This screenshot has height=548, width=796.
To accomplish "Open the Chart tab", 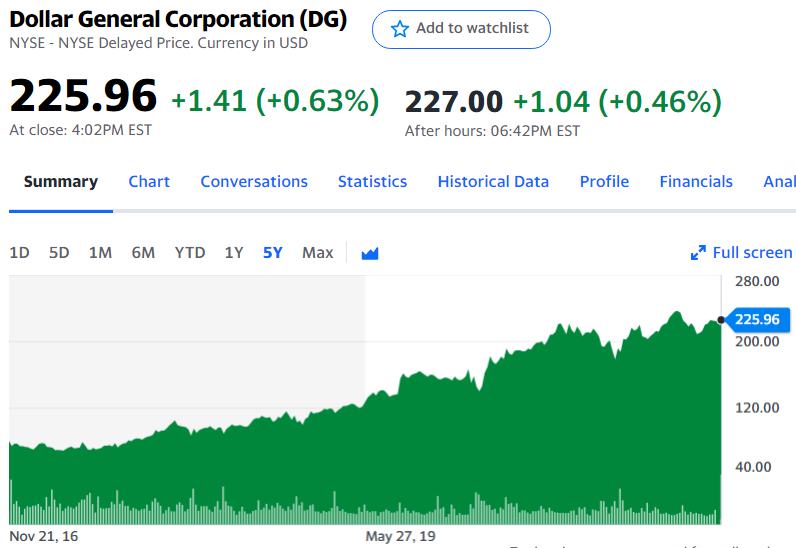I will (x=149, y=181).
